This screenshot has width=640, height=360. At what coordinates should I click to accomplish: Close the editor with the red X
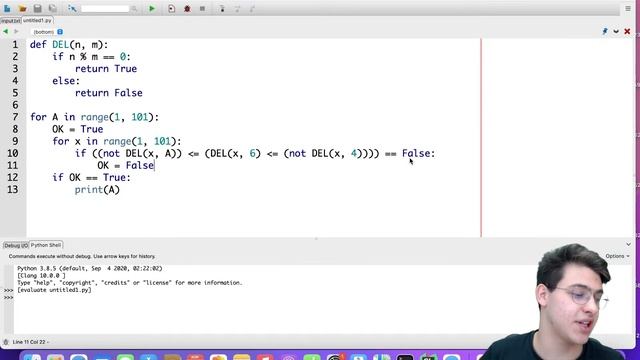pyautogui.click(x=627, y=31)
